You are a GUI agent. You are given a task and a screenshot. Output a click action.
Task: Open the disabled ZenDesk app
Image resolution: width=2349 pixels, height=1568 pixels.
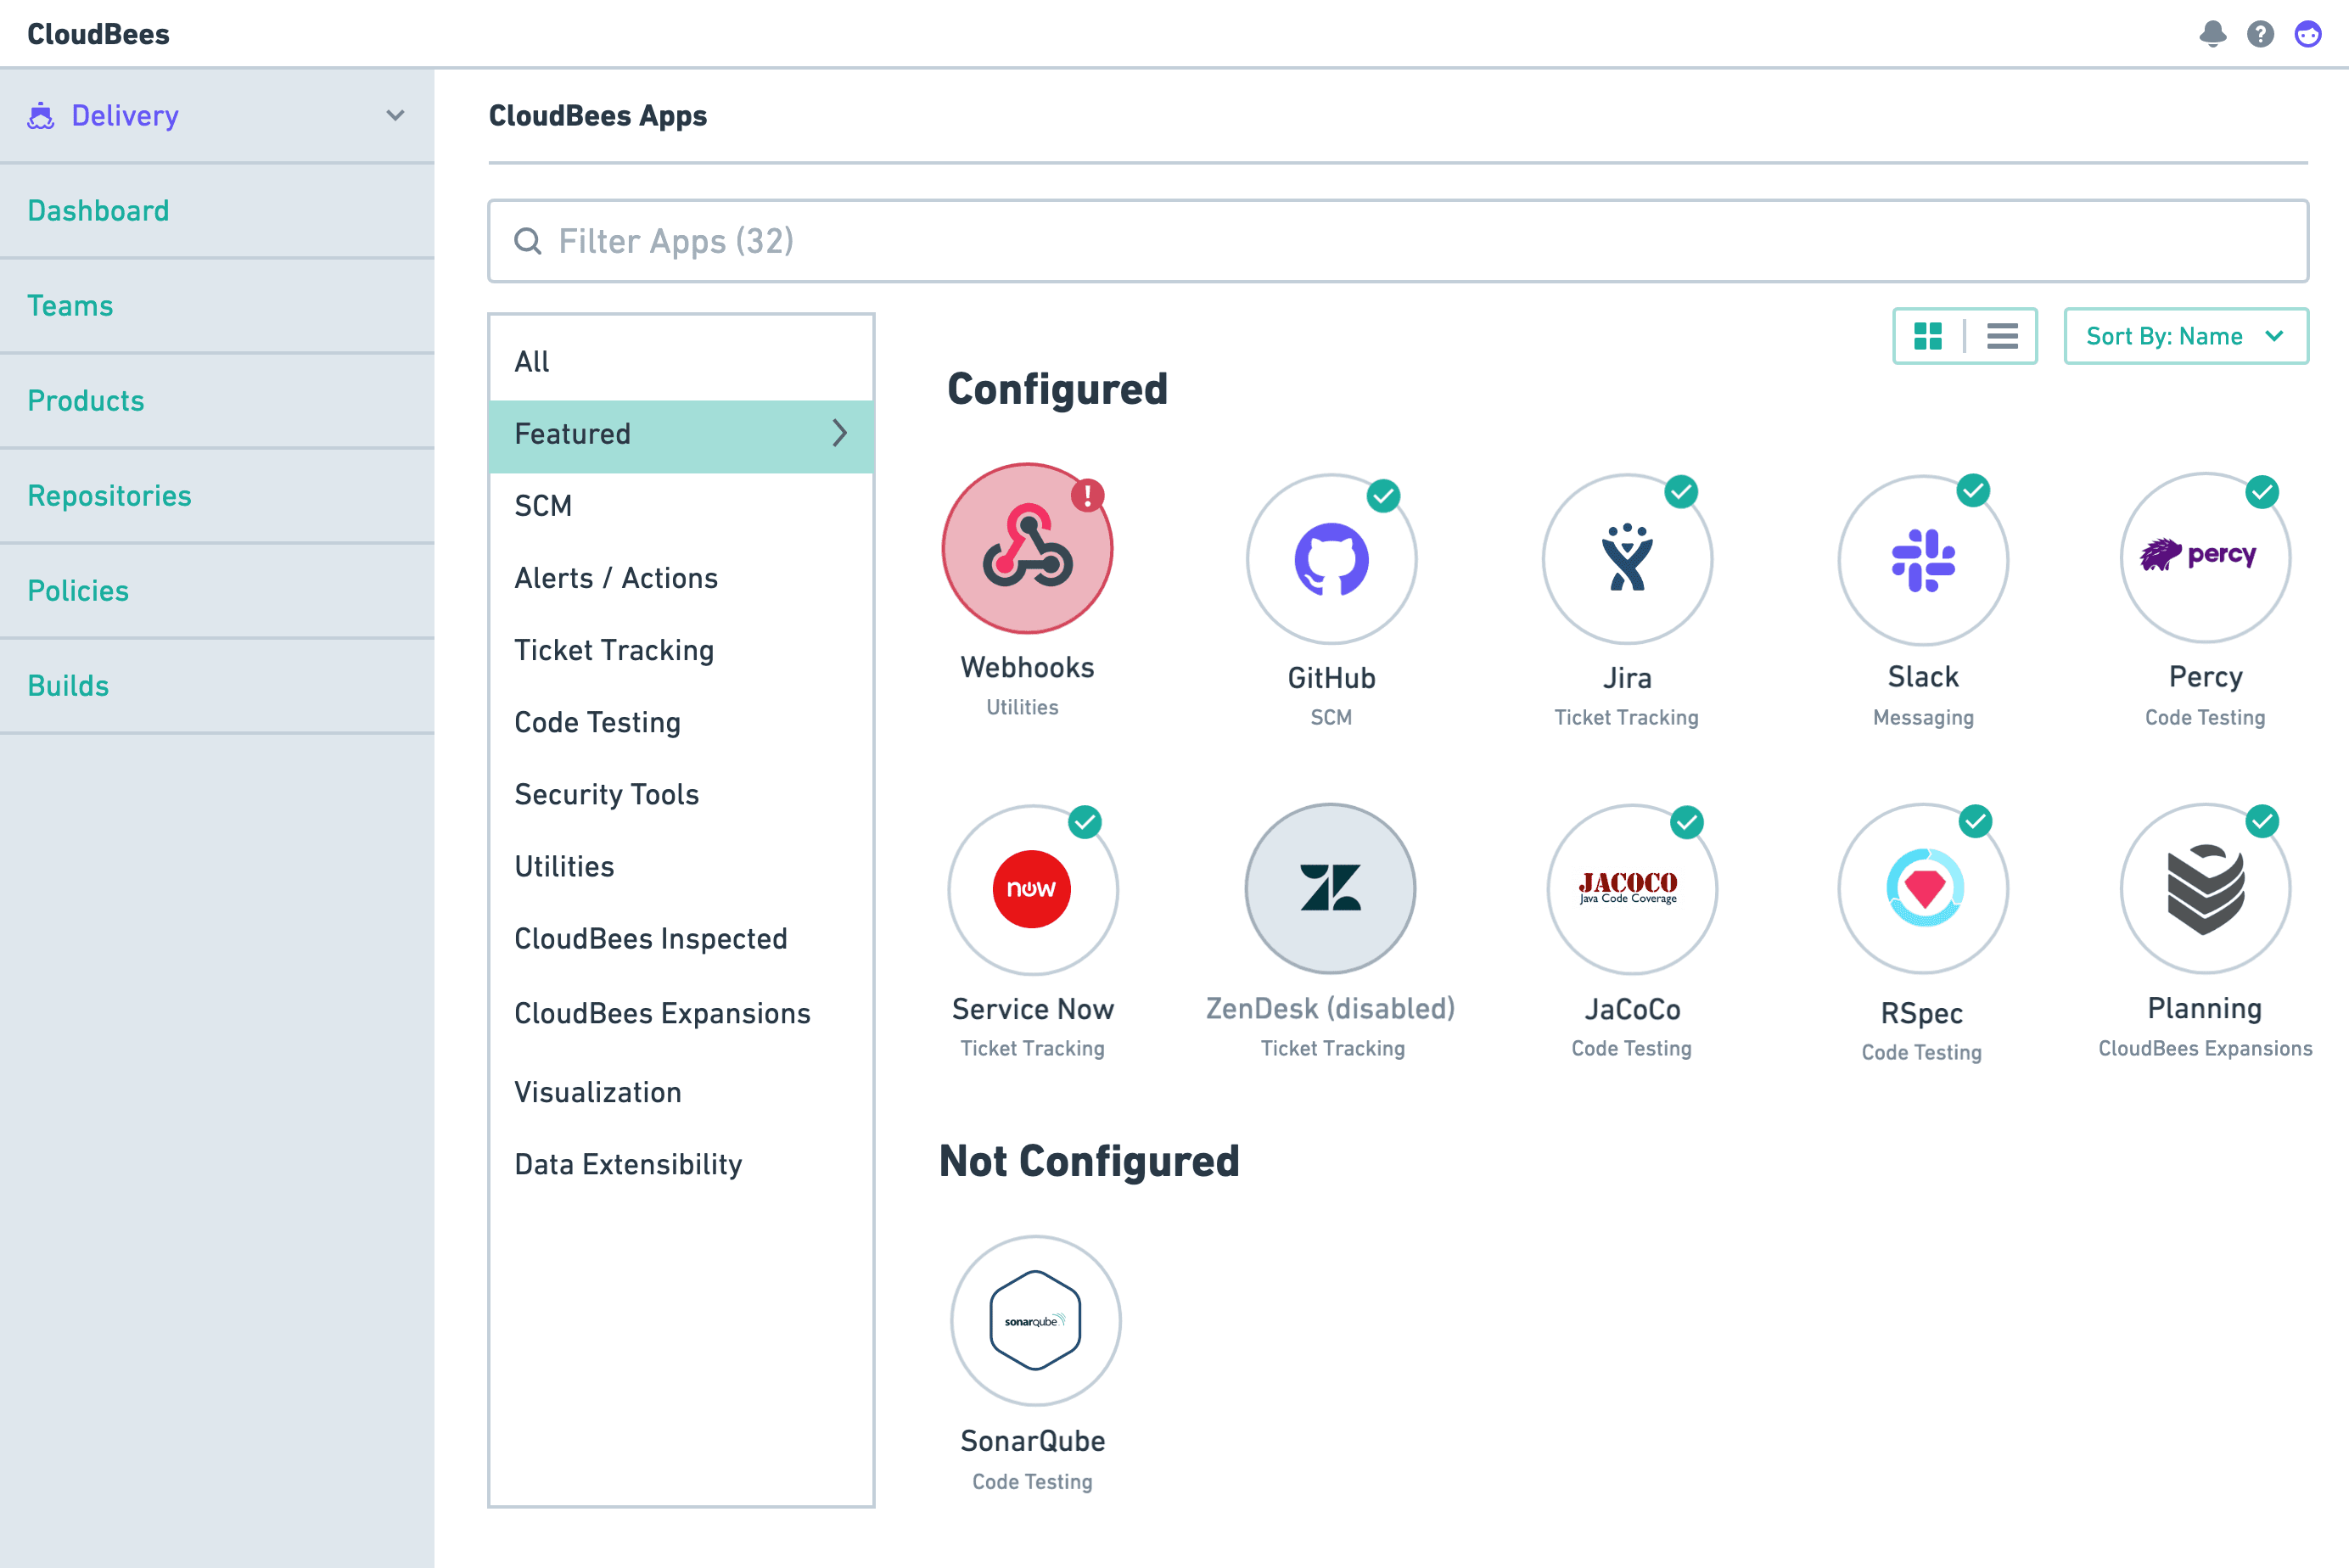click(1330, 889)
